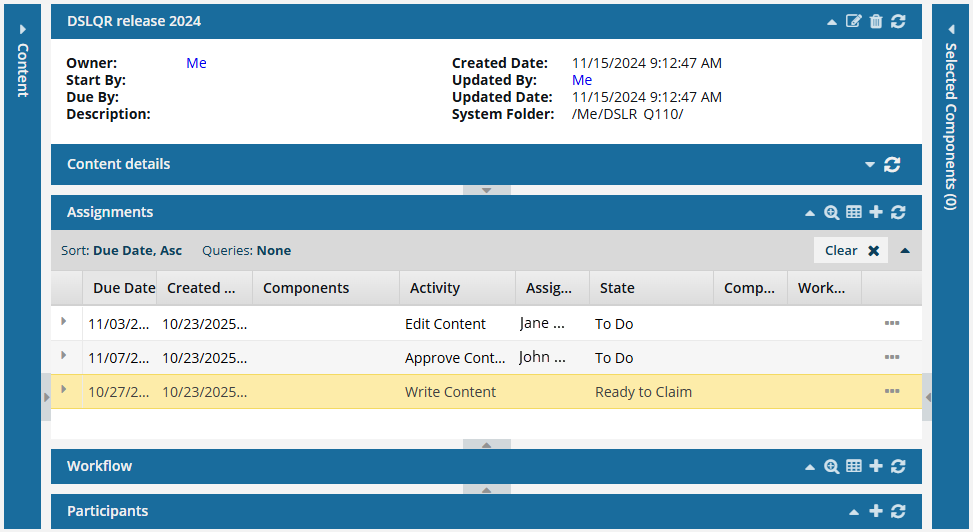
Task: Click the edit icon for DSLQR release 2024
Action: coord(853,21)
